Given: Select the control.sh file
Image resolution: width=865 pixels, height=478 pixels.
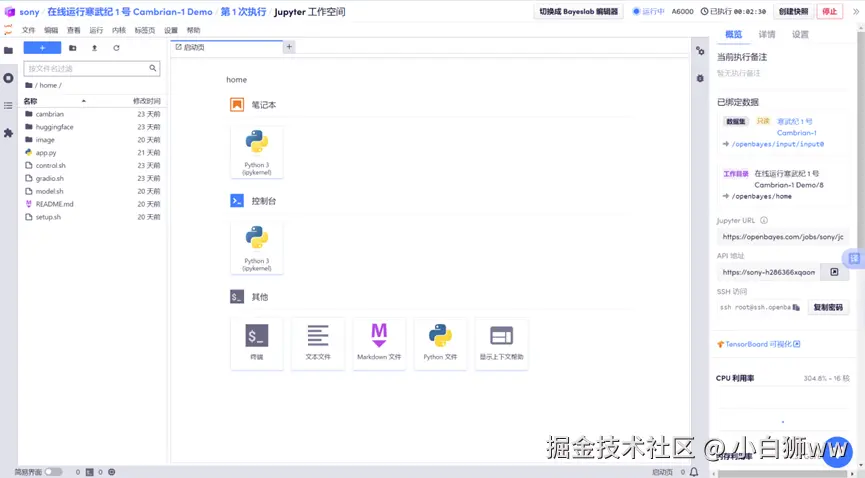Looking at the screenshot, I should tap(93, 166).
